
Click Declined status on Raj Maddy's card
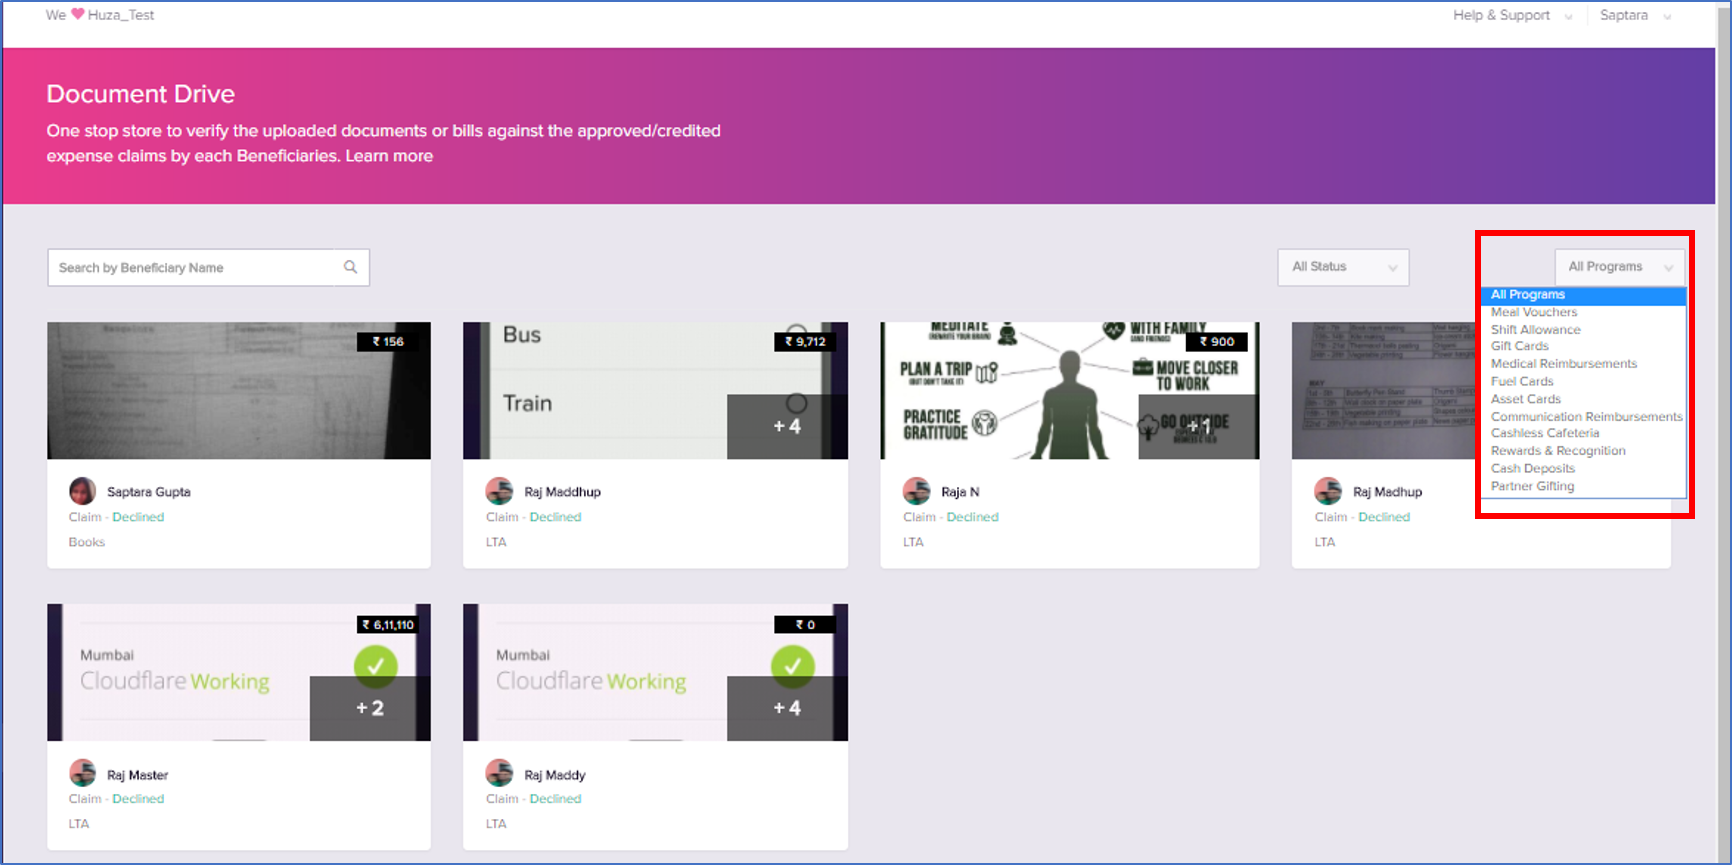pyautogui.click(x=555, y=799)
